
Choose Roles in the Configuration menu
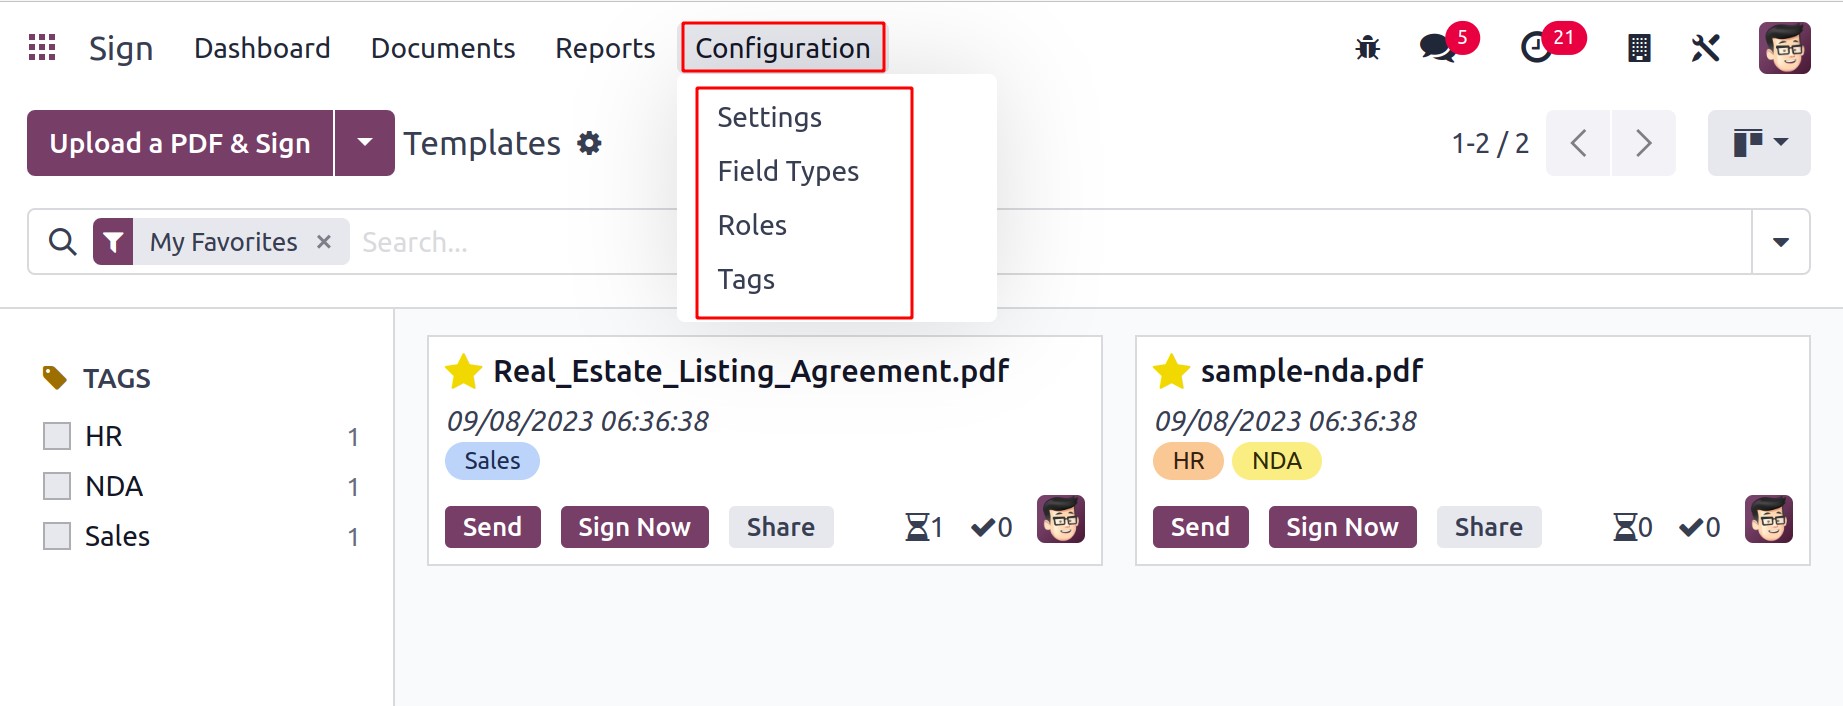tap(752, 225)
